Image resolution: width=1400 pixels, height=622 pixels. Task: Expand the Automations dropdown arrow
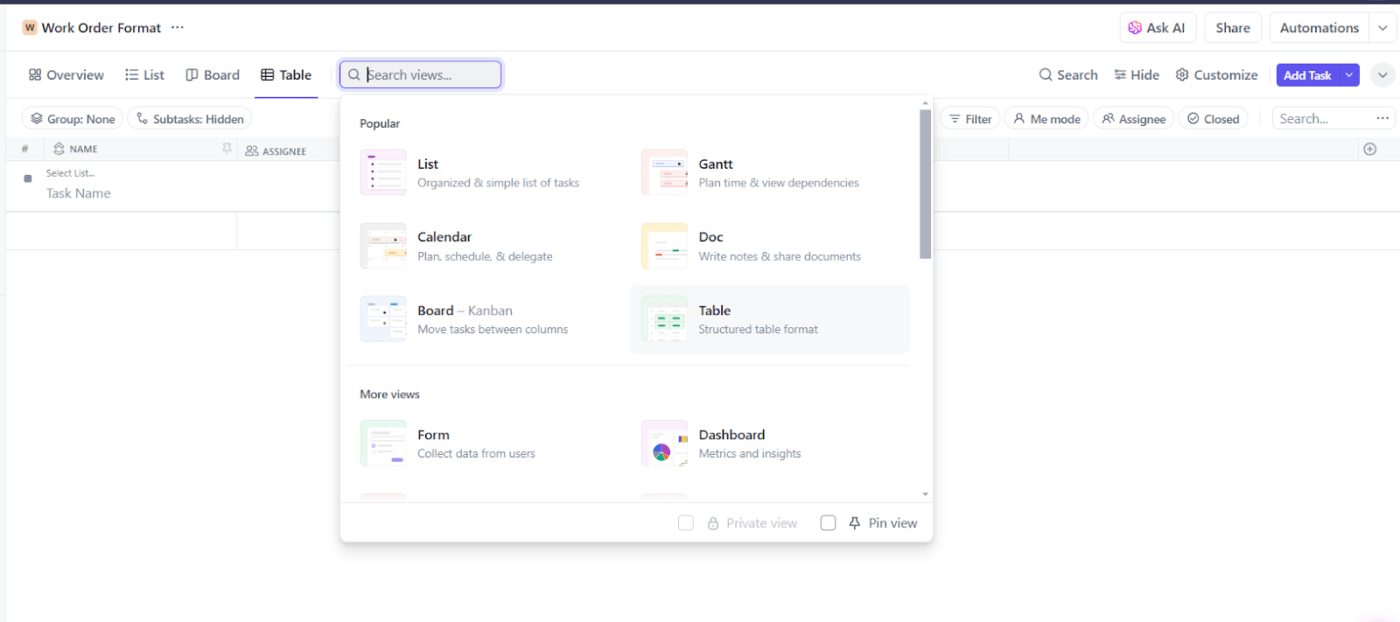point(1382,28)
